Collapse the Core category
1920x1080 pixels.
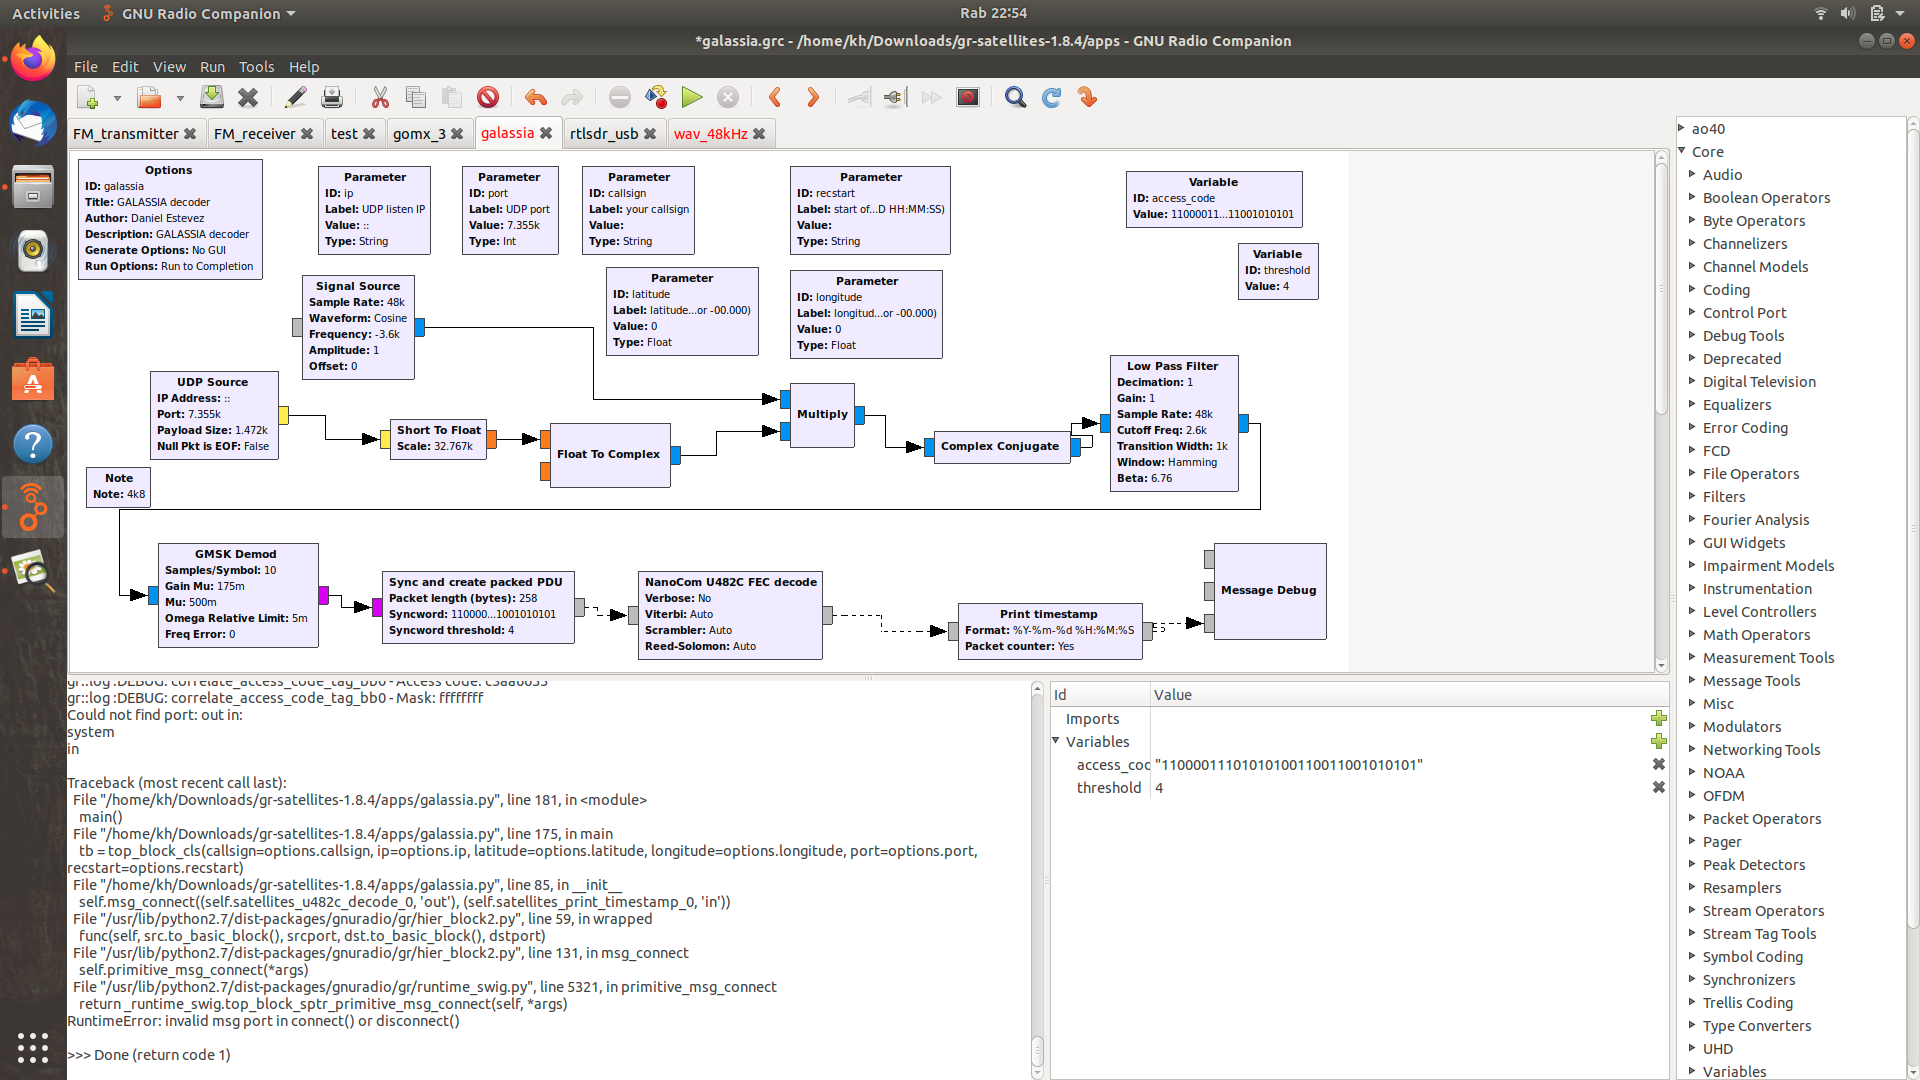(1682, 152)
